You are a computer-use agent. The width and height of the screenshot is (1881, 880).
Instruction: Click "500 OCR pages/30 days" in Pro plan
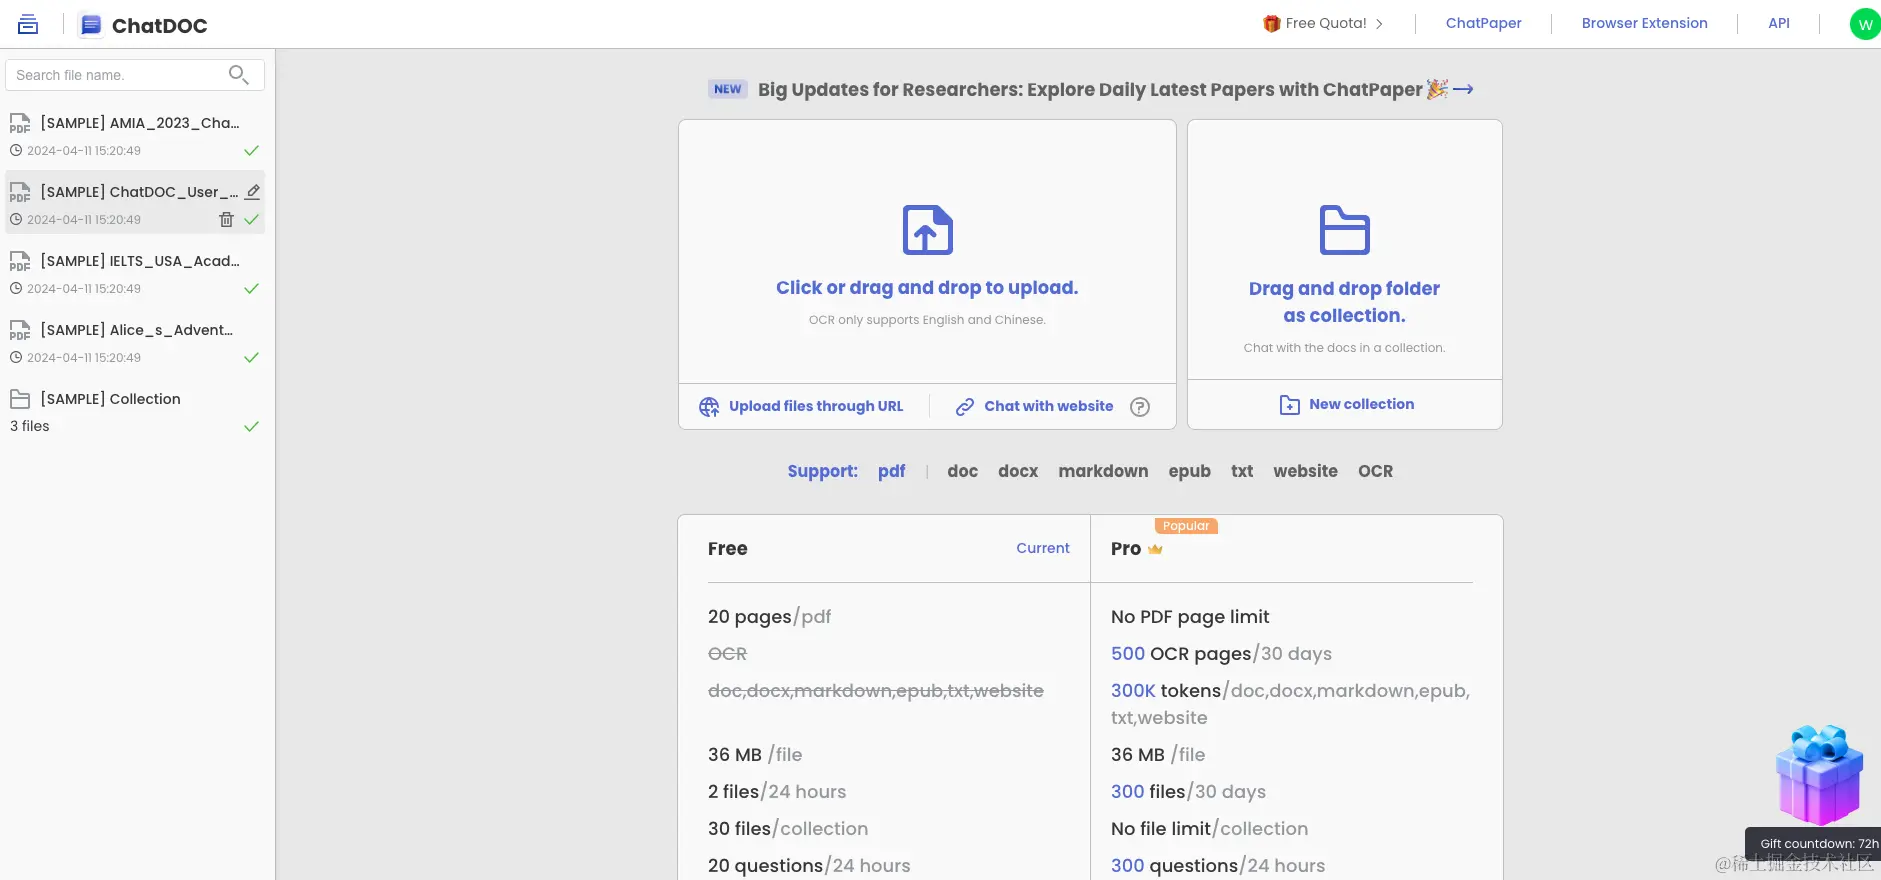coord(1221,654)
